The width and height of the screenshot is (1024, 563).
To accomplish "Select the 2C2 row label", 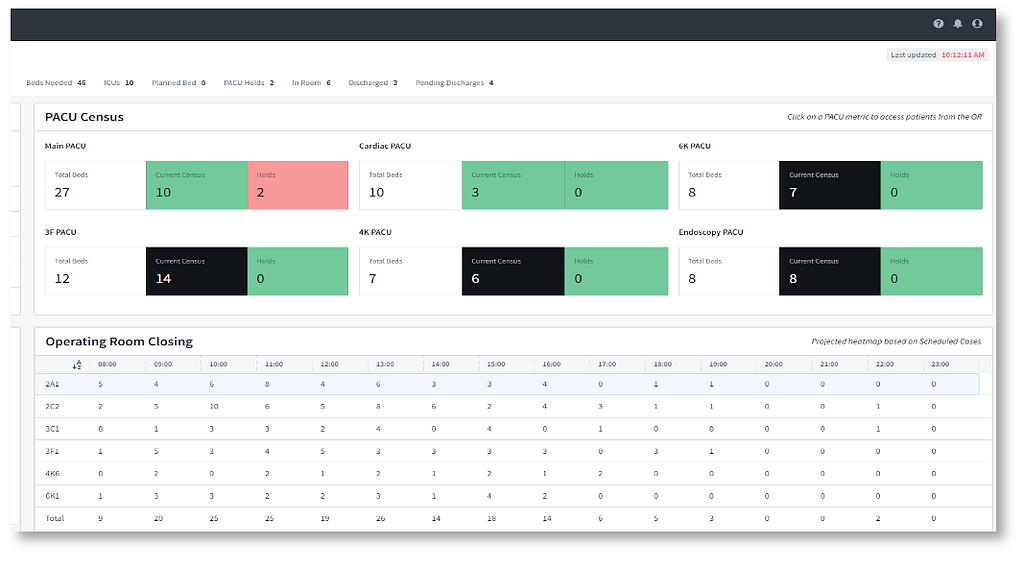I will pyautogui.click(x=52, y=406).
